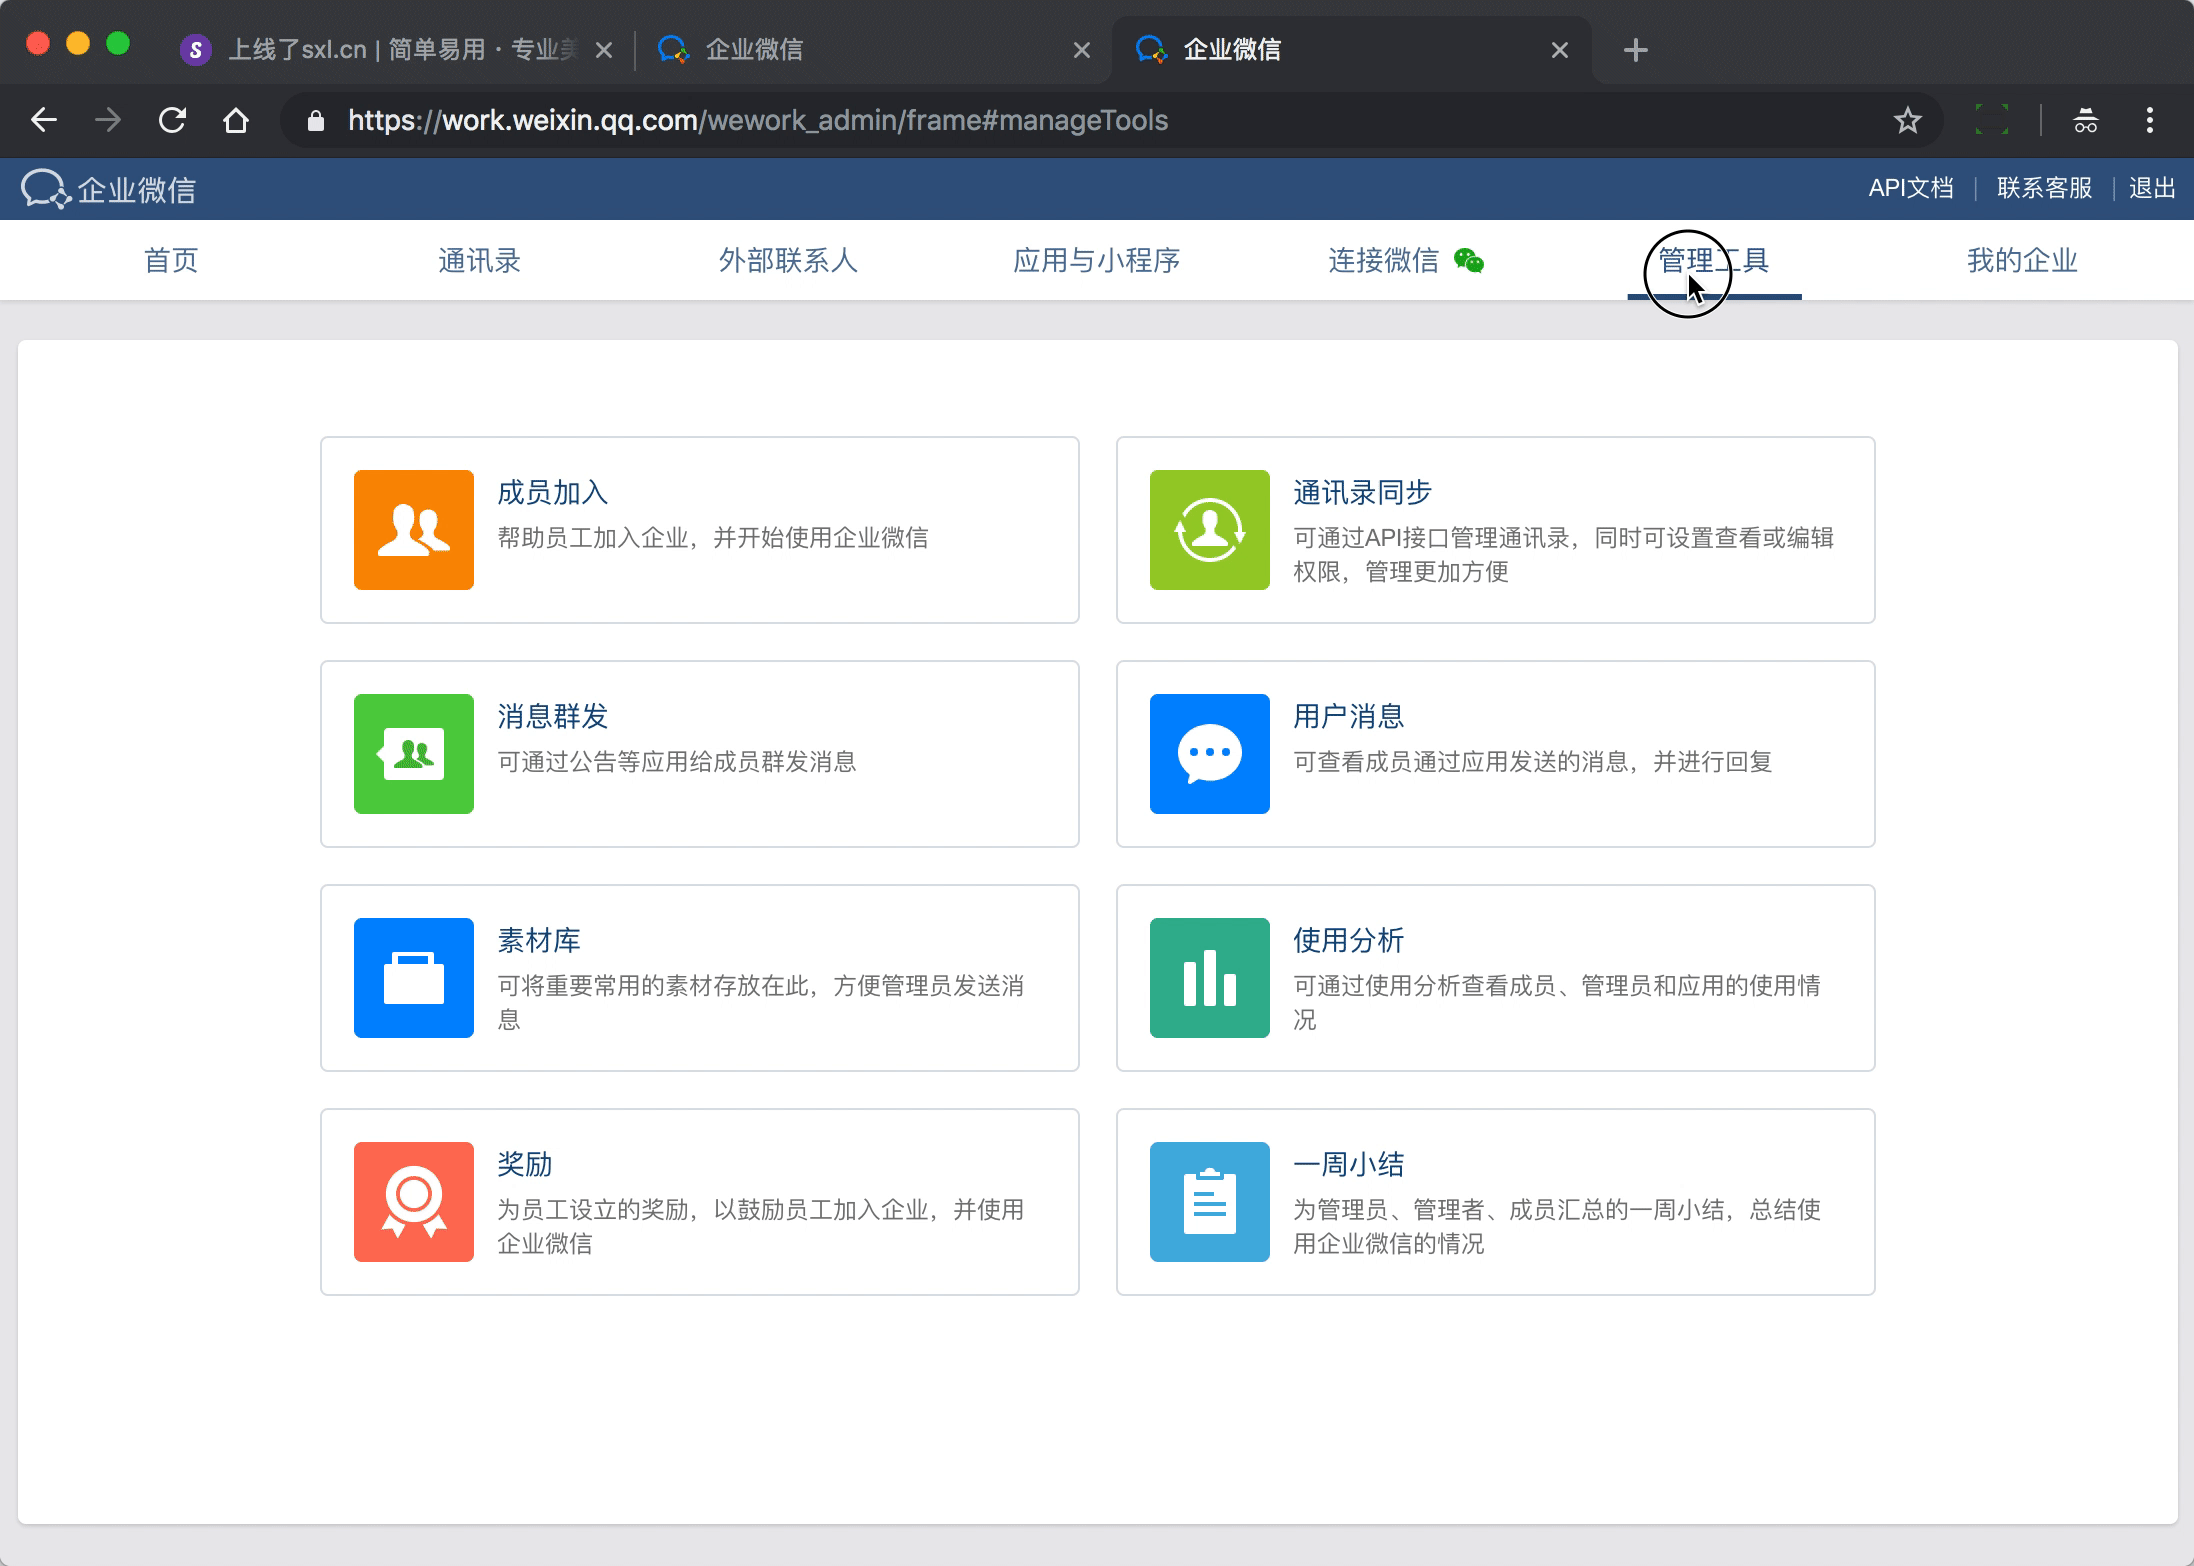Viewport: 2194px width, 1566px height.
Task: Click description 可查看成员通过应用发送的消息，并进行回复
Action: click(x=1533, y=762)
